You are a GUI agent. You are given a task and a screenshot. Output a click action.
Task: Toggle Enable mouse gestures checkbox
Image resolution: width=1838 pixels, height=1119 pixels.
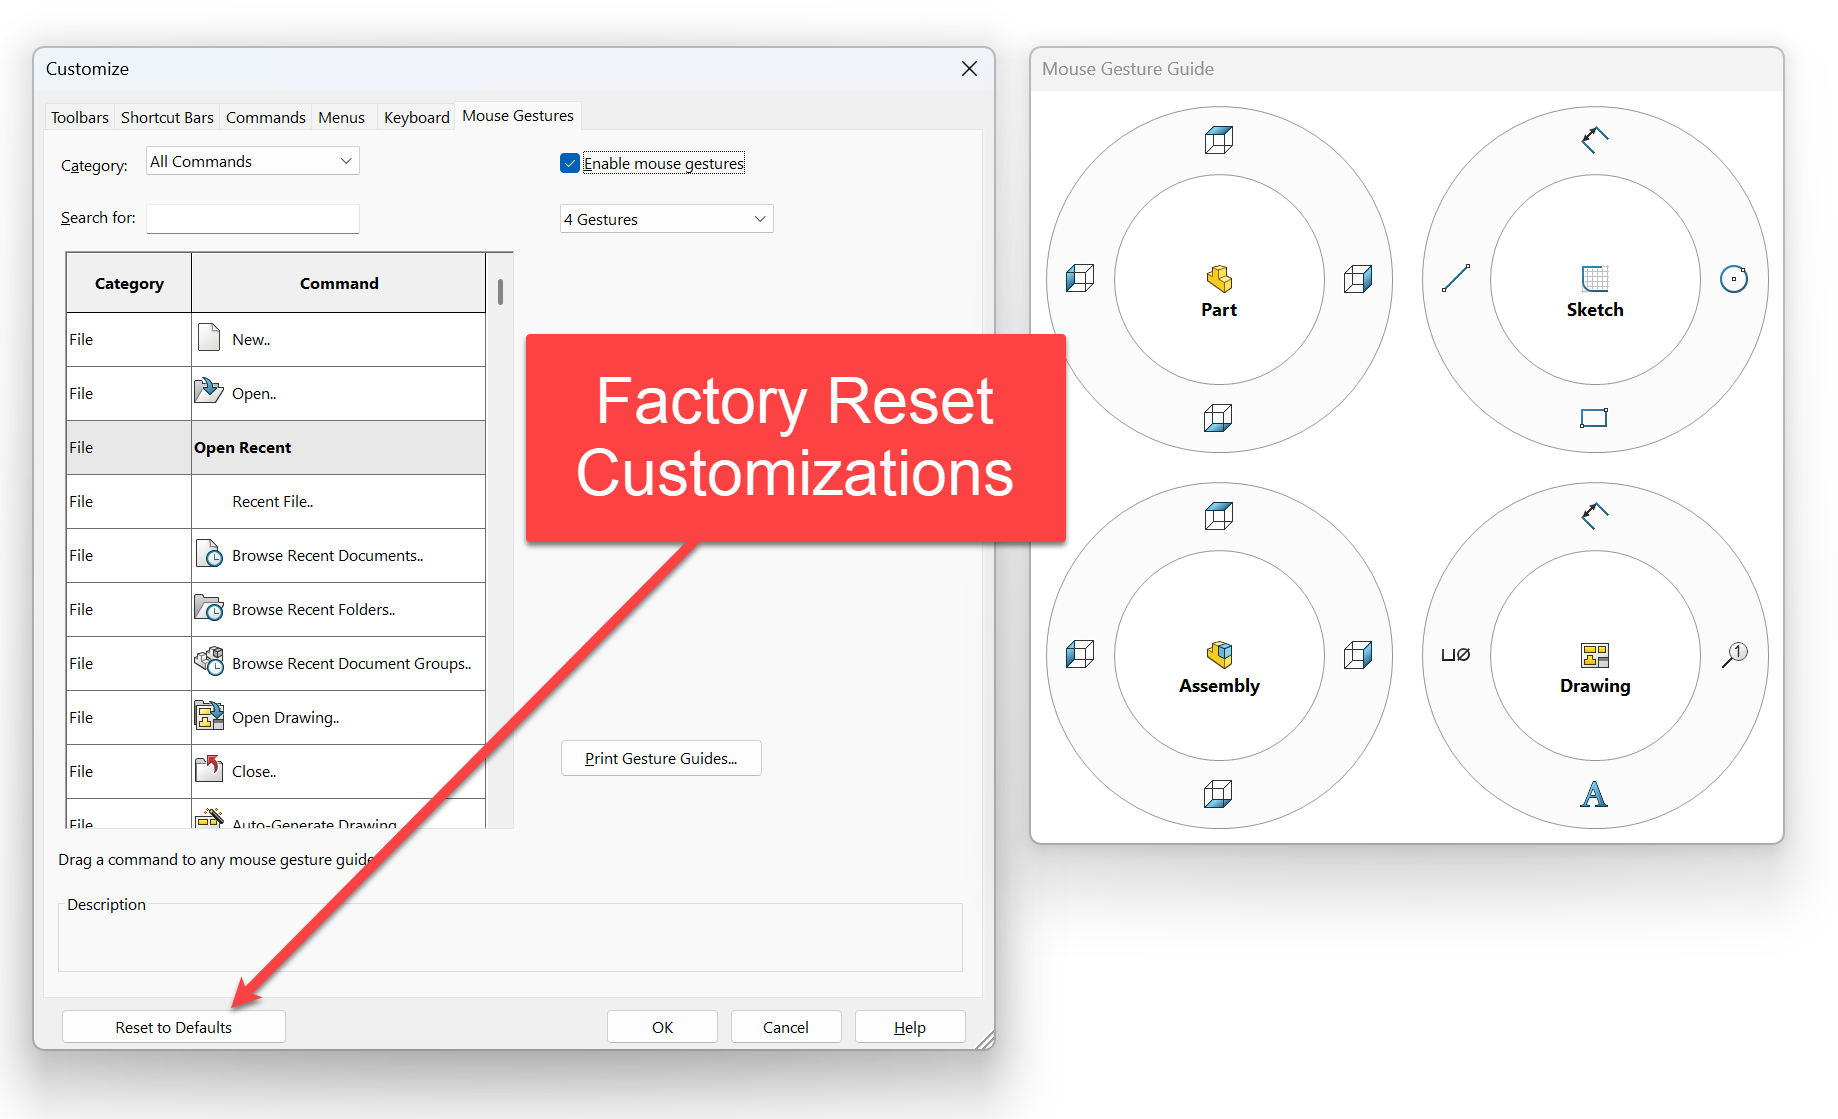coord(570,163)
